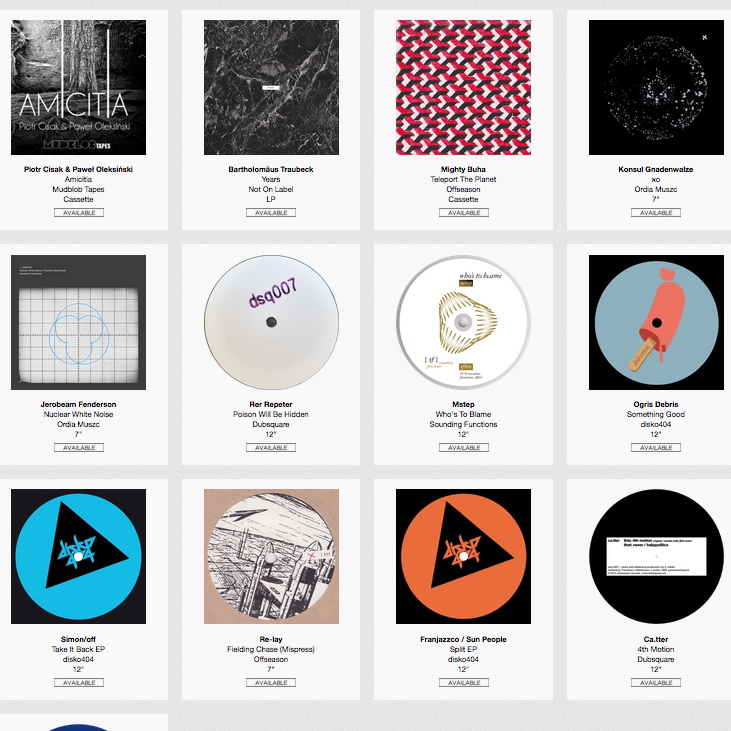Open the Fielding Chase sketch record cover
The width and height of the screenshot is (731, 731).
(x=271, y=556)
